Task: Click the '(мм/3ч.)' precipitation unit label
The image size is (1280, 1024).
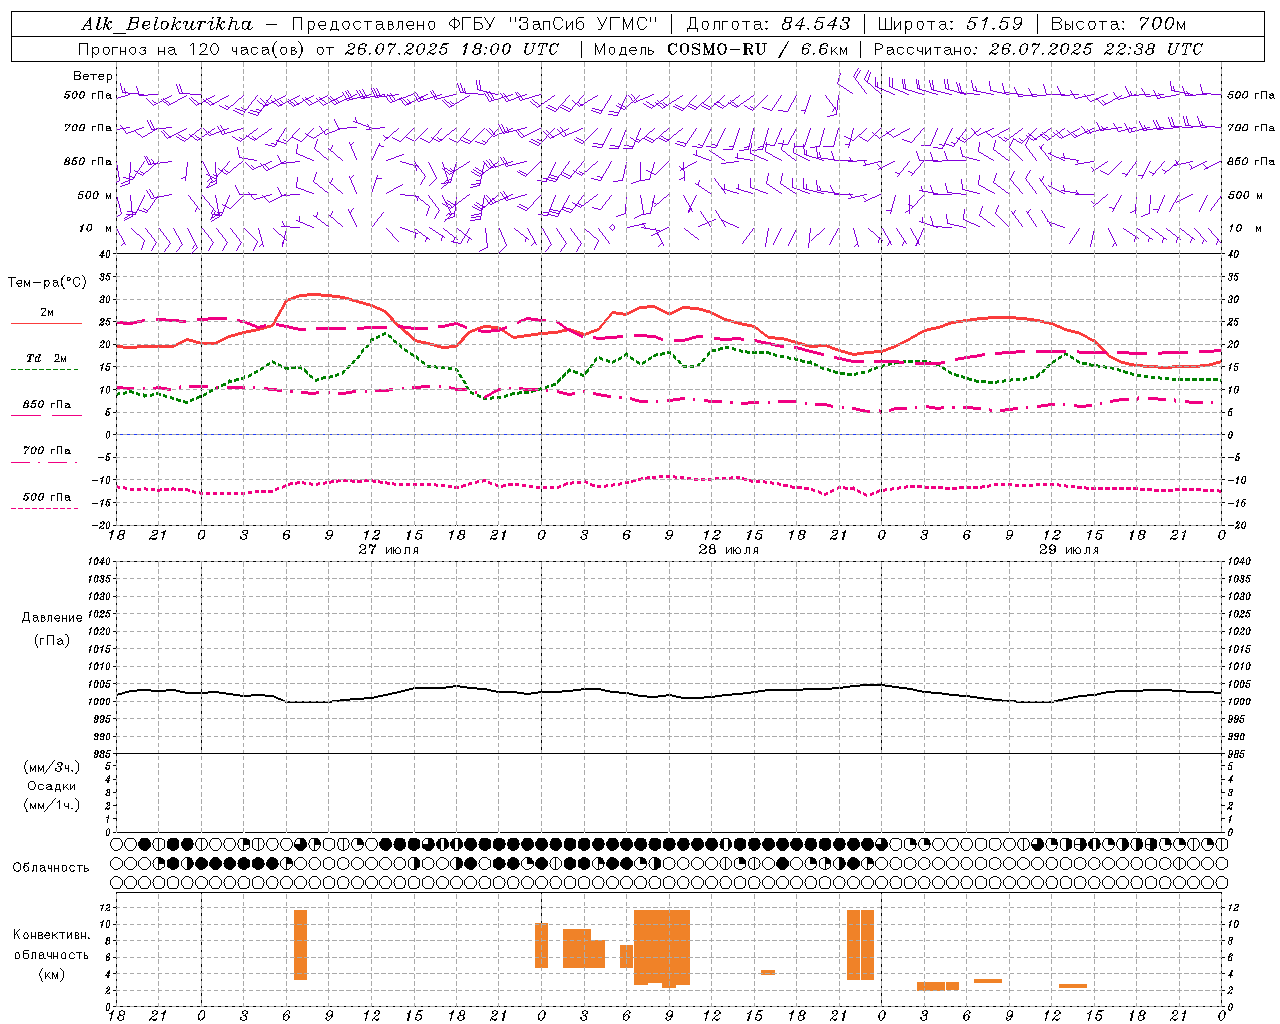Action: (52, 767)
